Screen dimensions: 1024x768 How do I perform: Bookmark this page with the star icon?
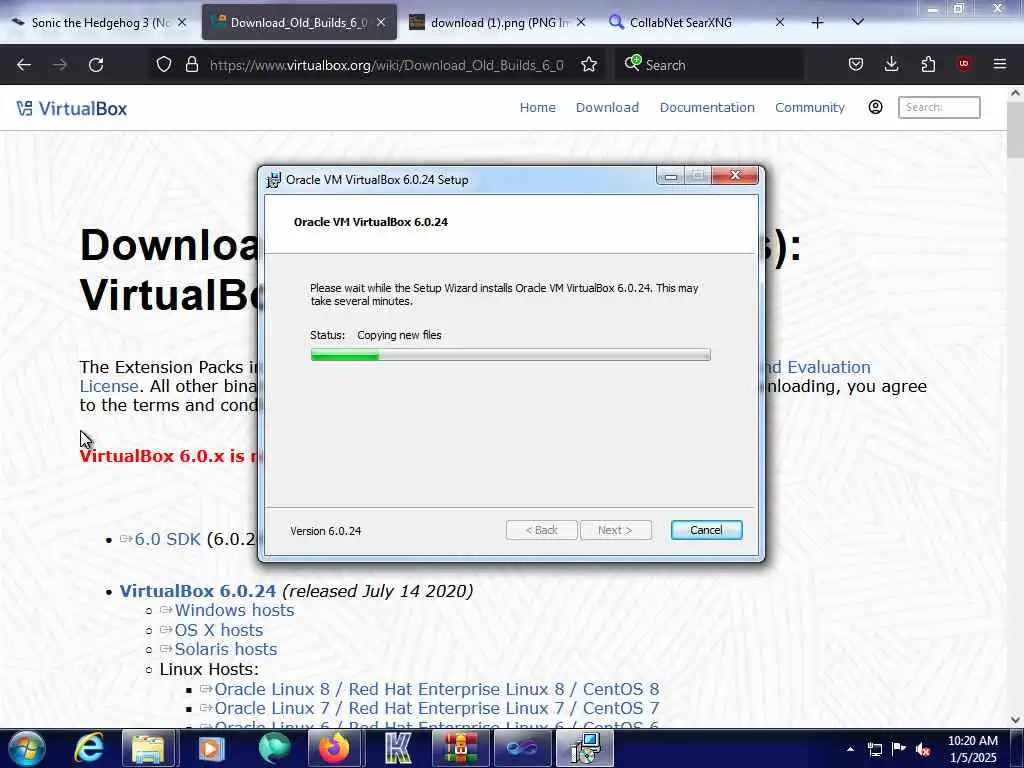[x=589, y=65]
